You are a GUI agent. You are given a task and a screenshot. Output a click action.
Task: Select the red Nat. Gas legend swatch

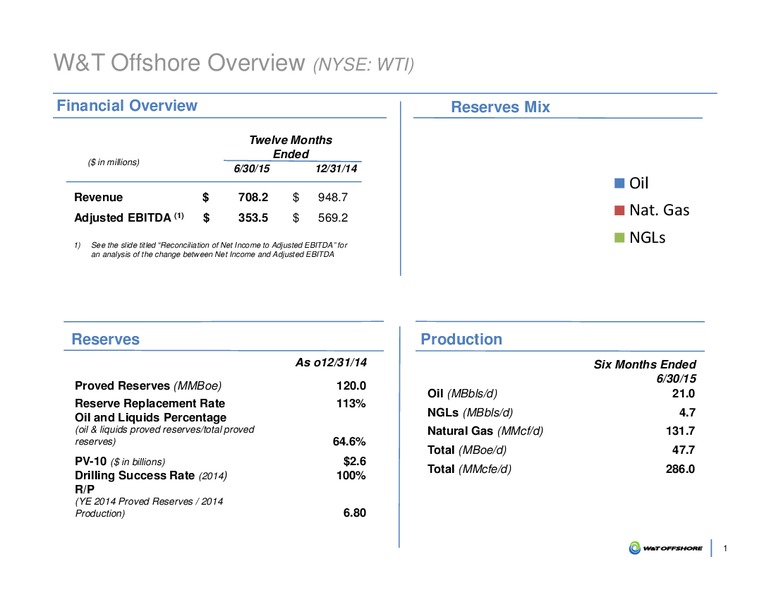pos(619,210)
